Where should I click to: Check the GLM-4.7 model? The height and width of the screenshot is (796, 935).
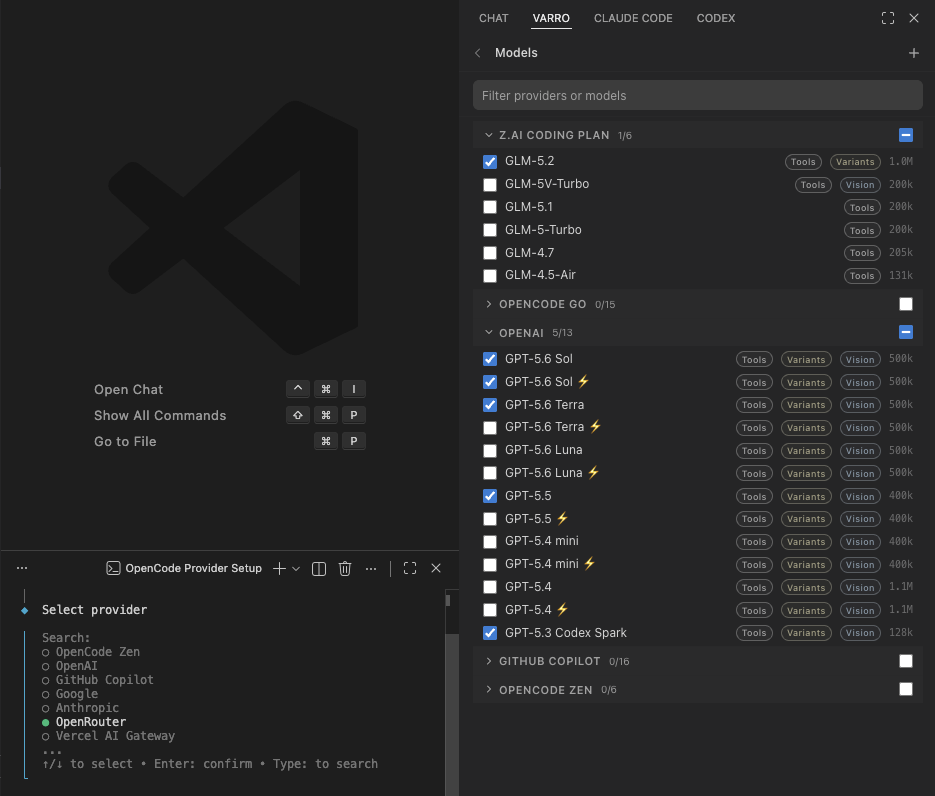(x=490, y=253)
